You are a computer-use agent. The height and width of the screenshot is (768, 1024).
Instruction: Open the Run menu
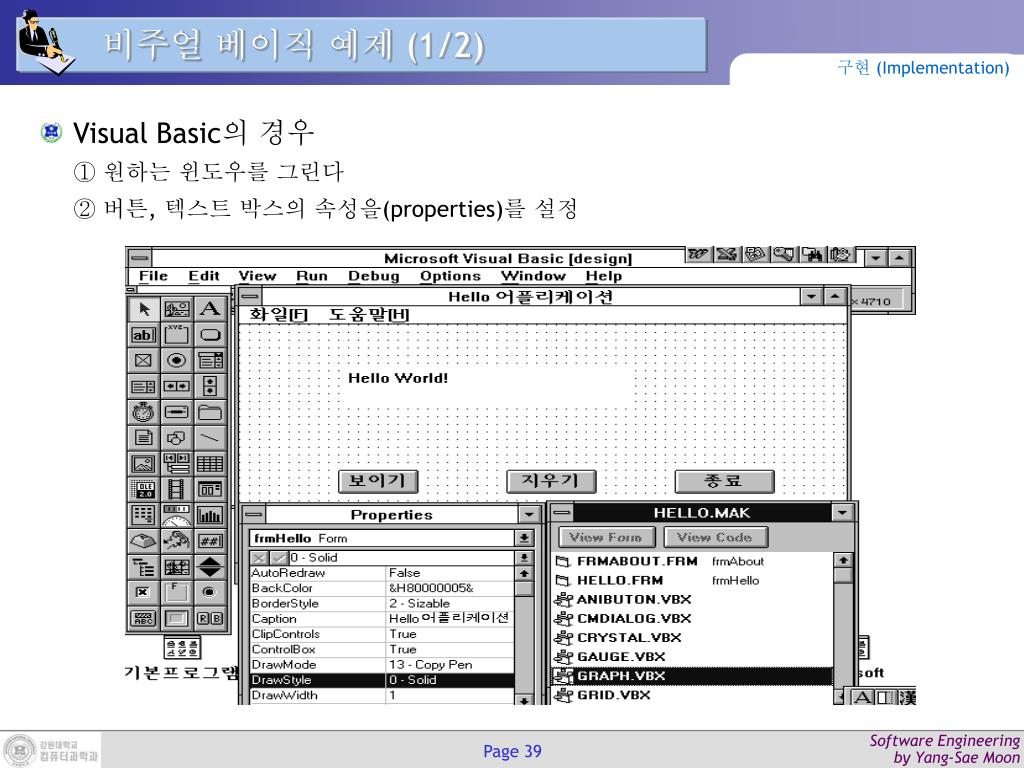[312, 276]
